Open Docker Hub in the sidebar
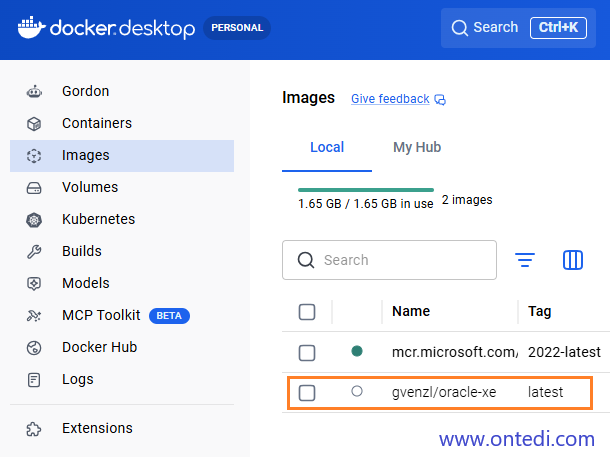The image size is (610, 457). [x=122, y=347]
